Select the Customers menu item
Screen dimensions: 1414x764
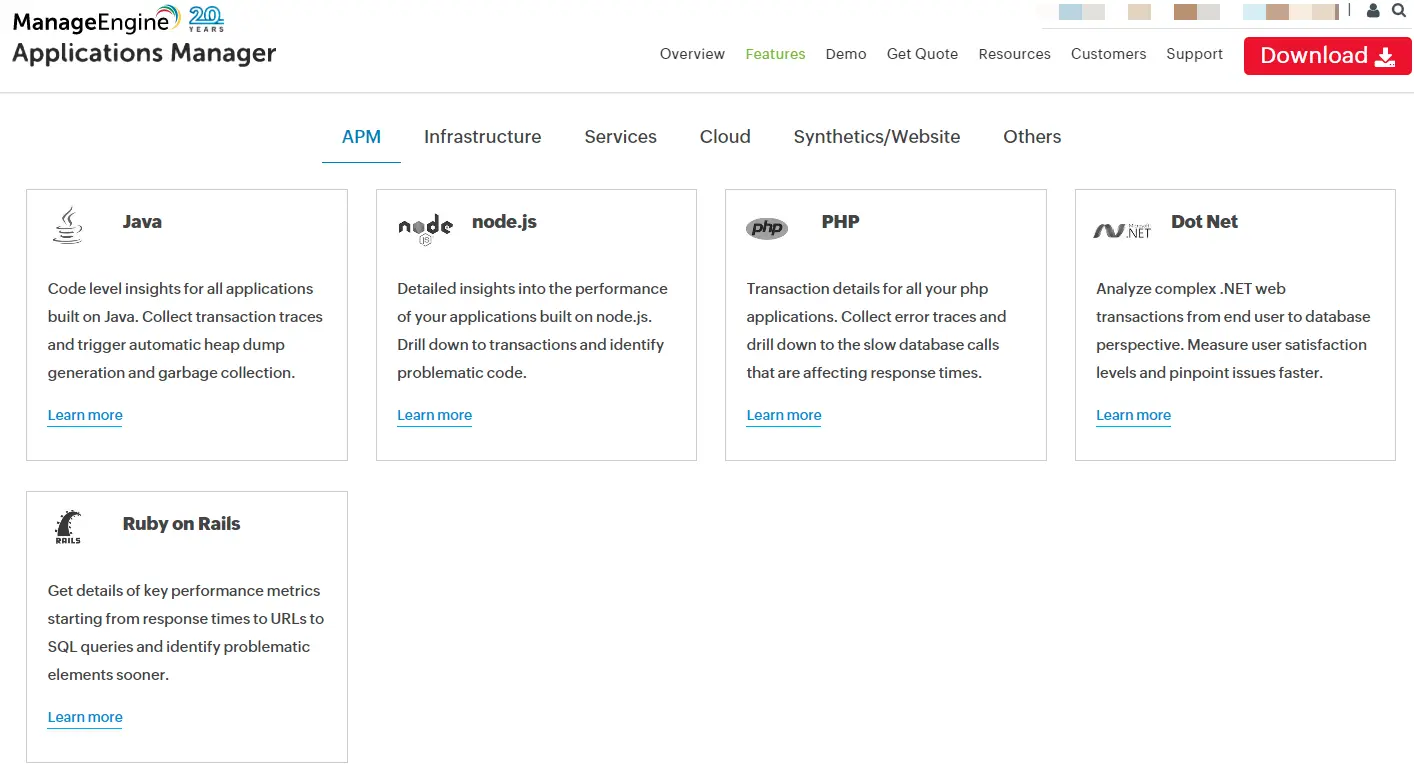pyautogui.click(x=1108, y=54)
